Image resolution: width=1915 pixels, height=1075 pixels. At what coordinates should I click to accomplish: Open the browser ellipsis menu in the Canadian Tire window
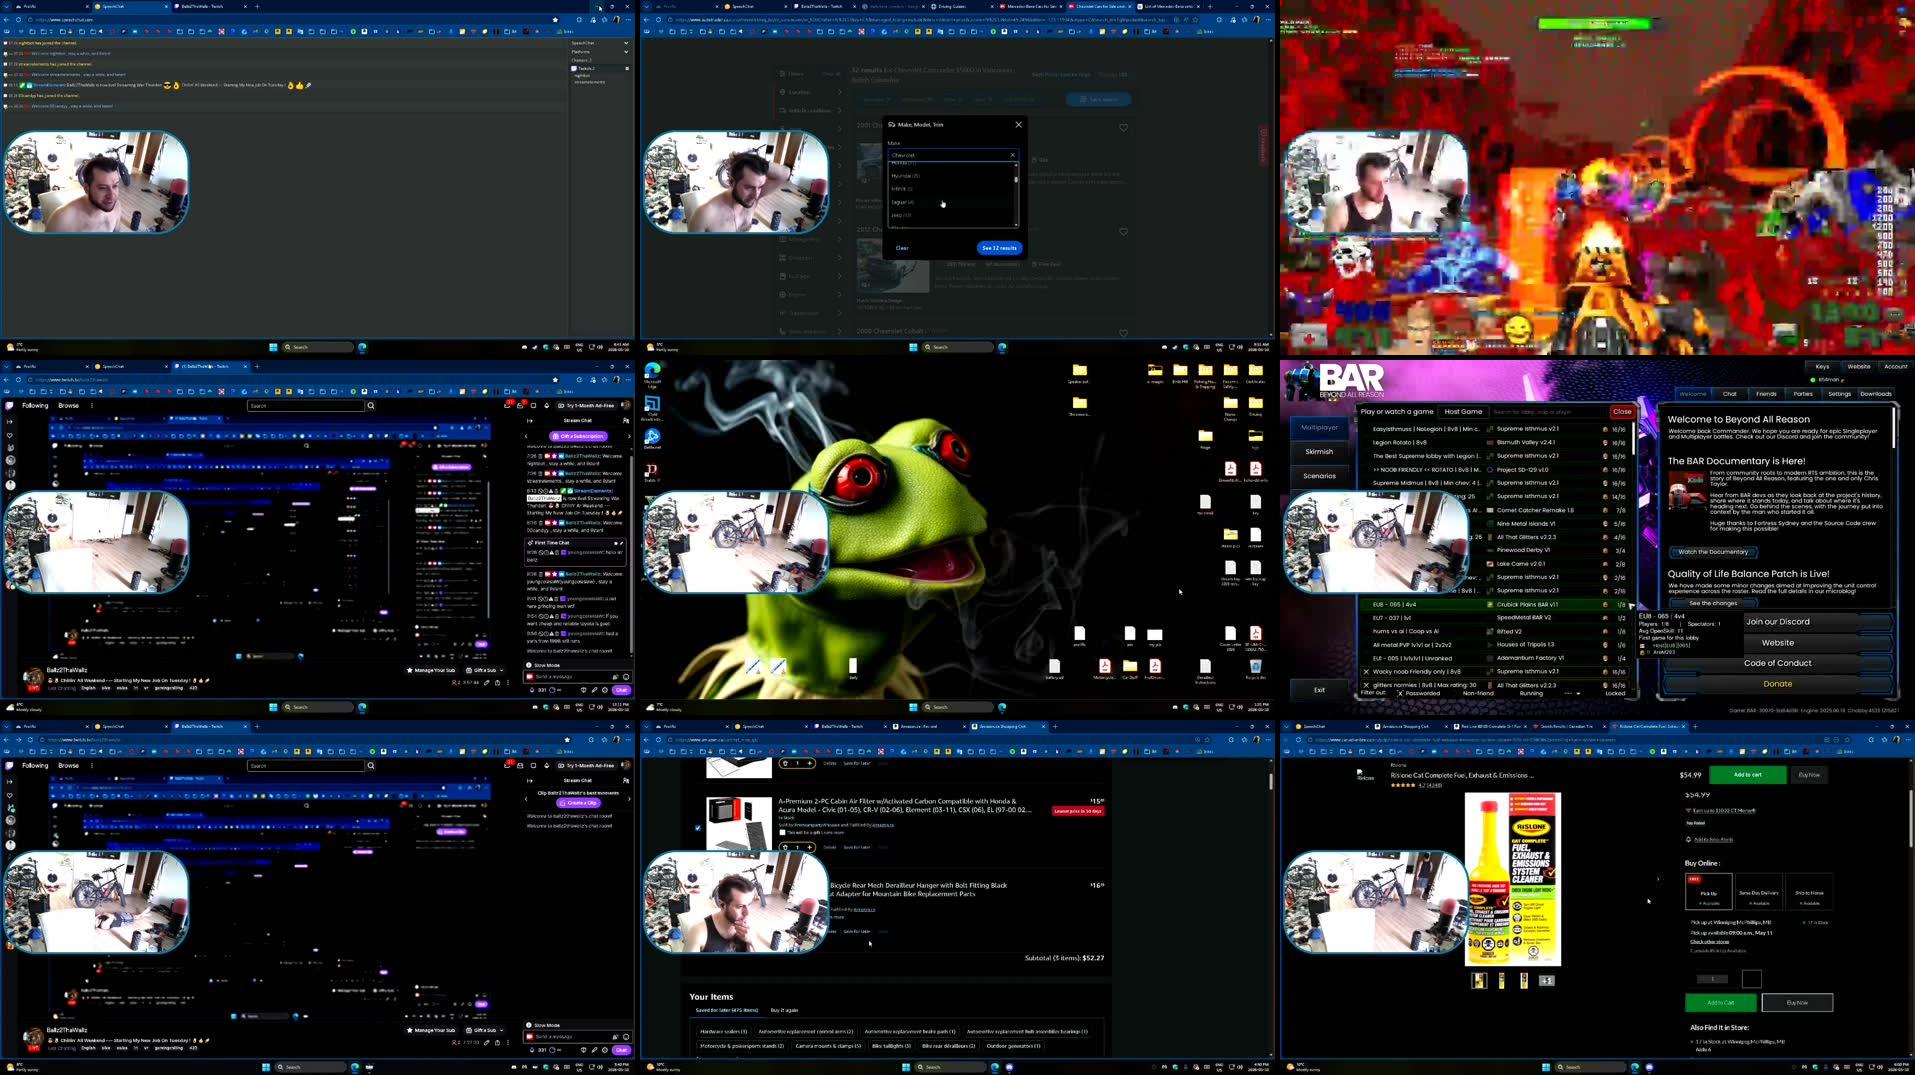tap(1908, 739)
